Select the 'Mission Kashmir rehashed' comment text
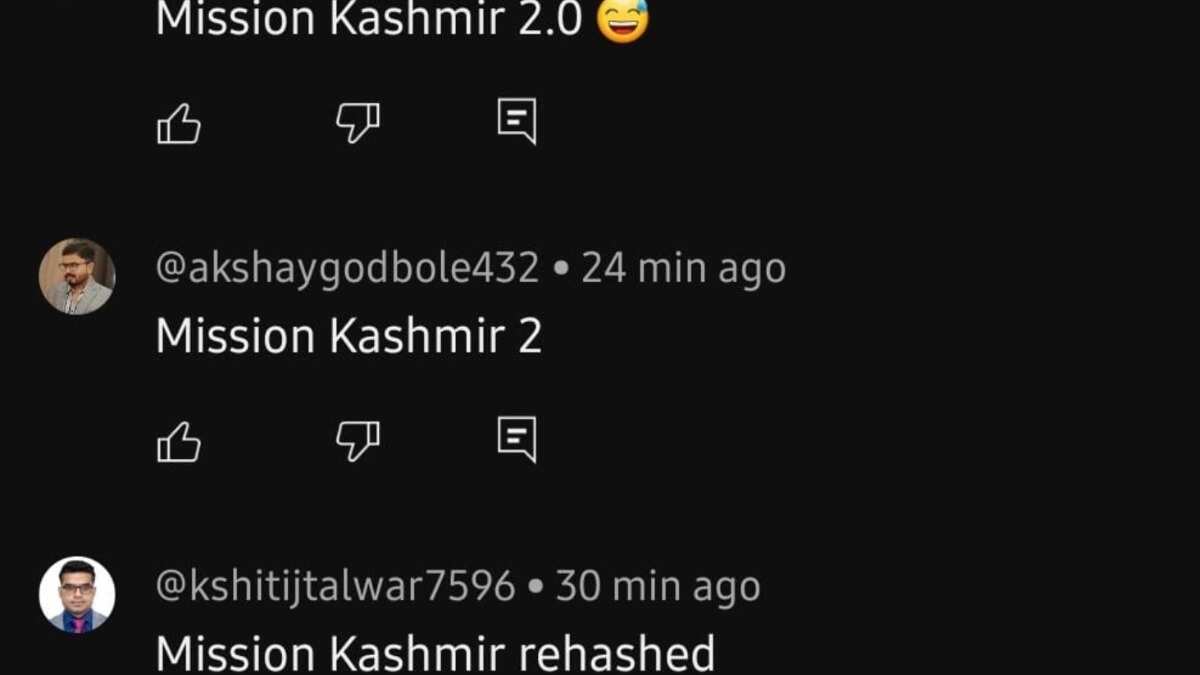The image size is (1200, 675). pyautogui.click(x=436, y=654)
